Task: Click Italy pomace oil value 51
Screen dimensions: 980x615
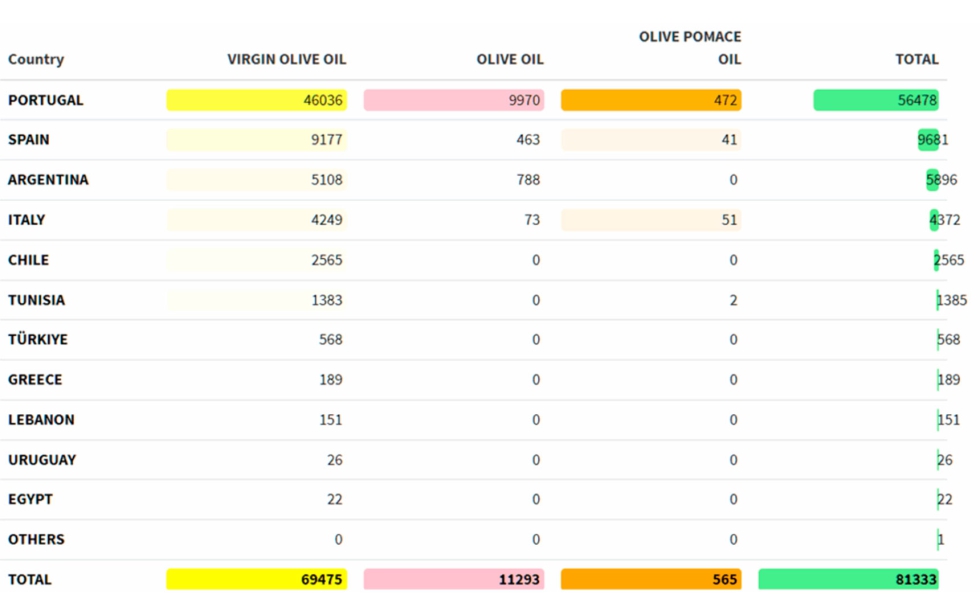Action: click(x=729, y=220)
